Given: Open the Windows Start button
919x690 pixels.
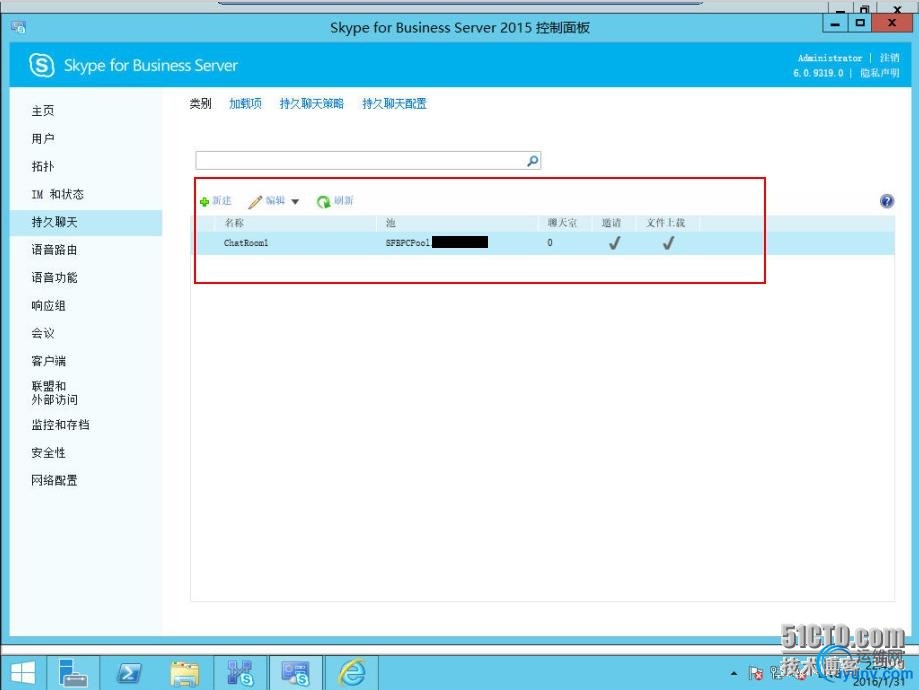Looking at the screenshot, I should pyautogui.click(x=23, y=672).
